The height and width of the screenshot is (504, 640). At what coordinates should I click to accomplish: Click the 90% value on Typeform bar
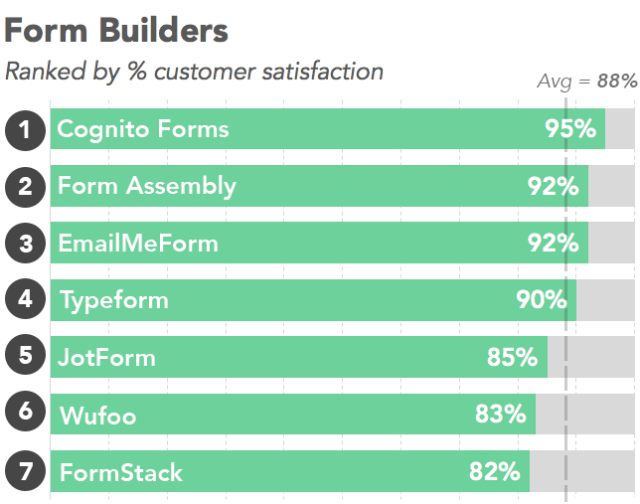click(x=541, y=300)
